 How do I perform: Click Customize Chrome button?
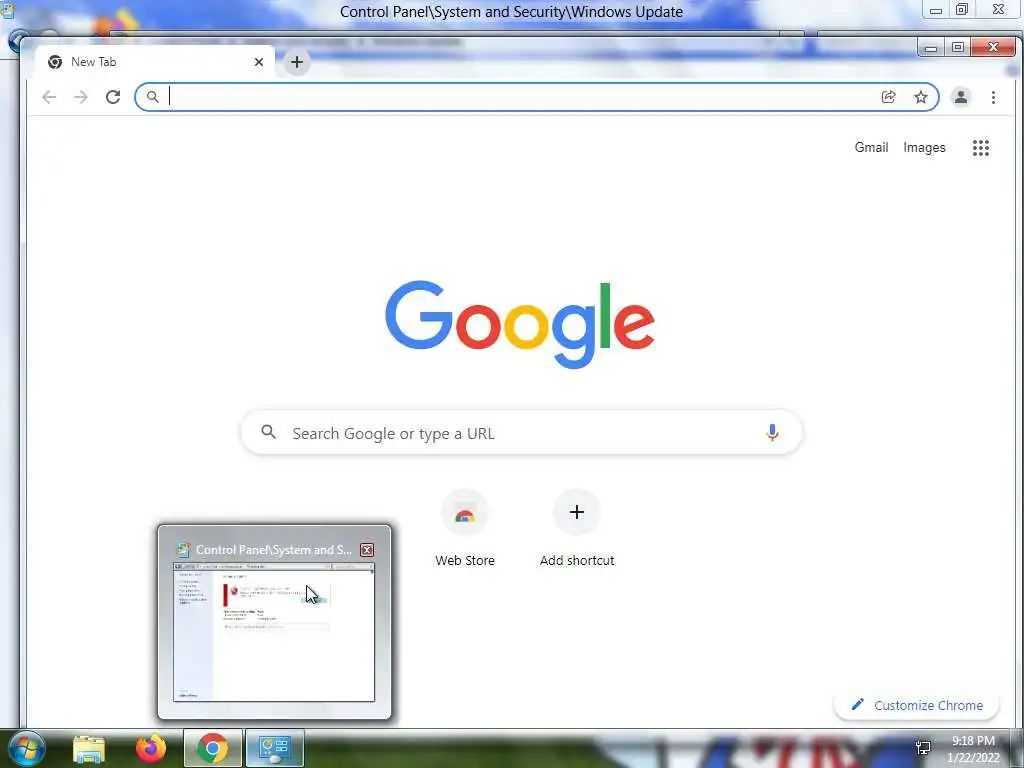917,705
